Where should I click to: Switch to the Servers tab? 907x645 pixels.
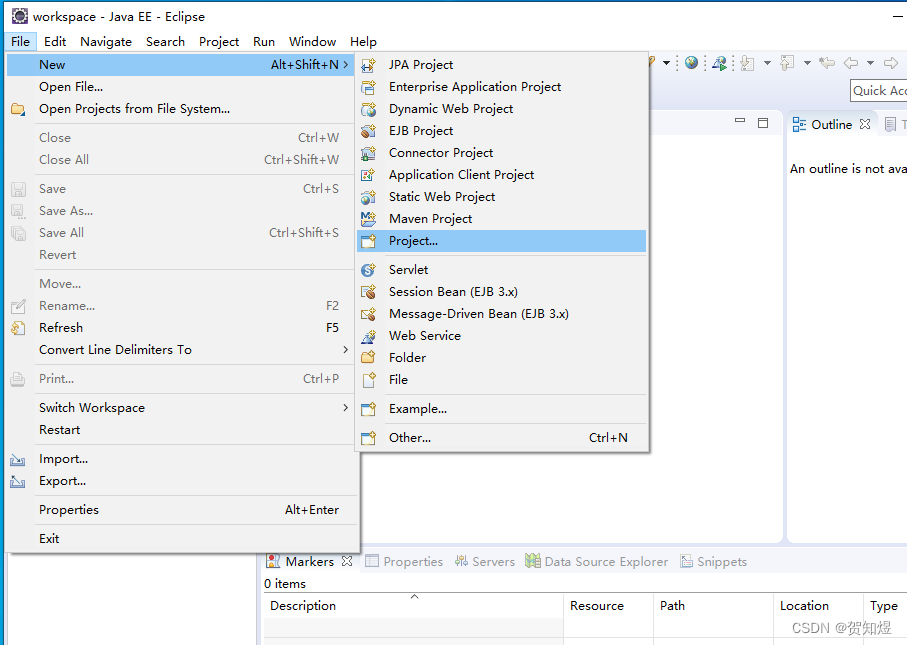484,561
